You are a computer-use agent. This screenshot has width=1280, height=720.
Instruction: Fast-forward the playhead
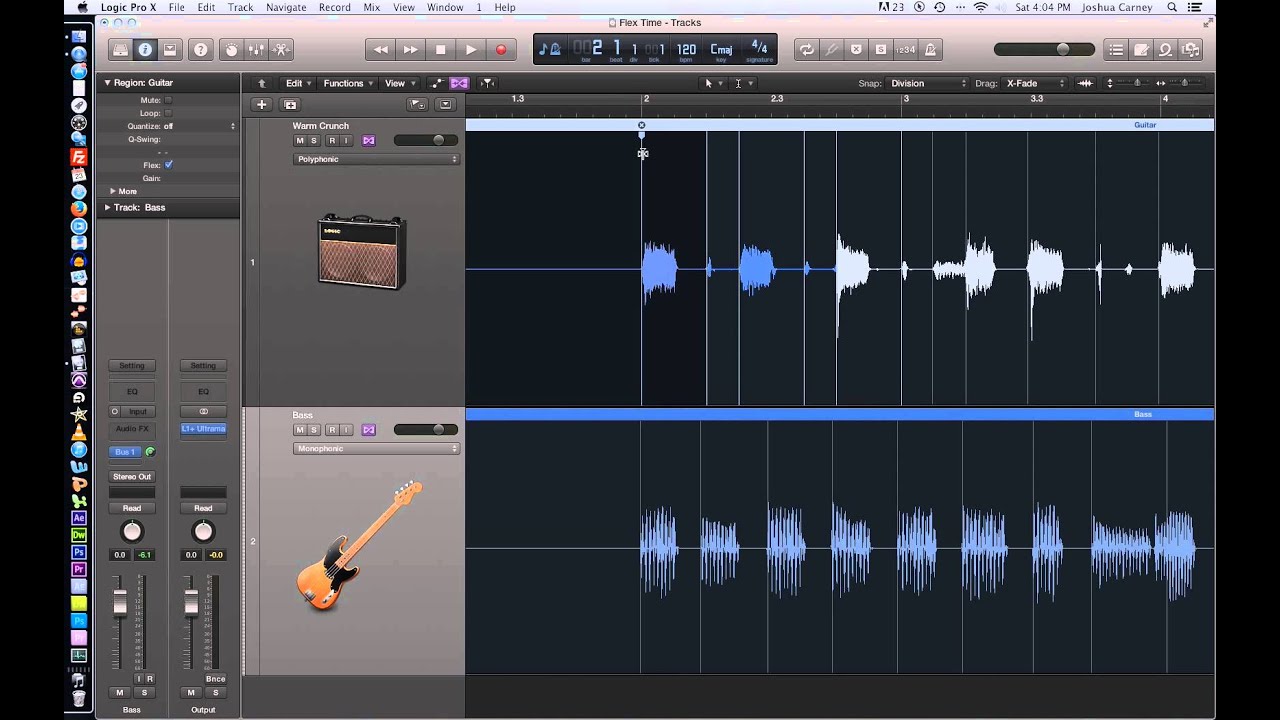(410, 49)
